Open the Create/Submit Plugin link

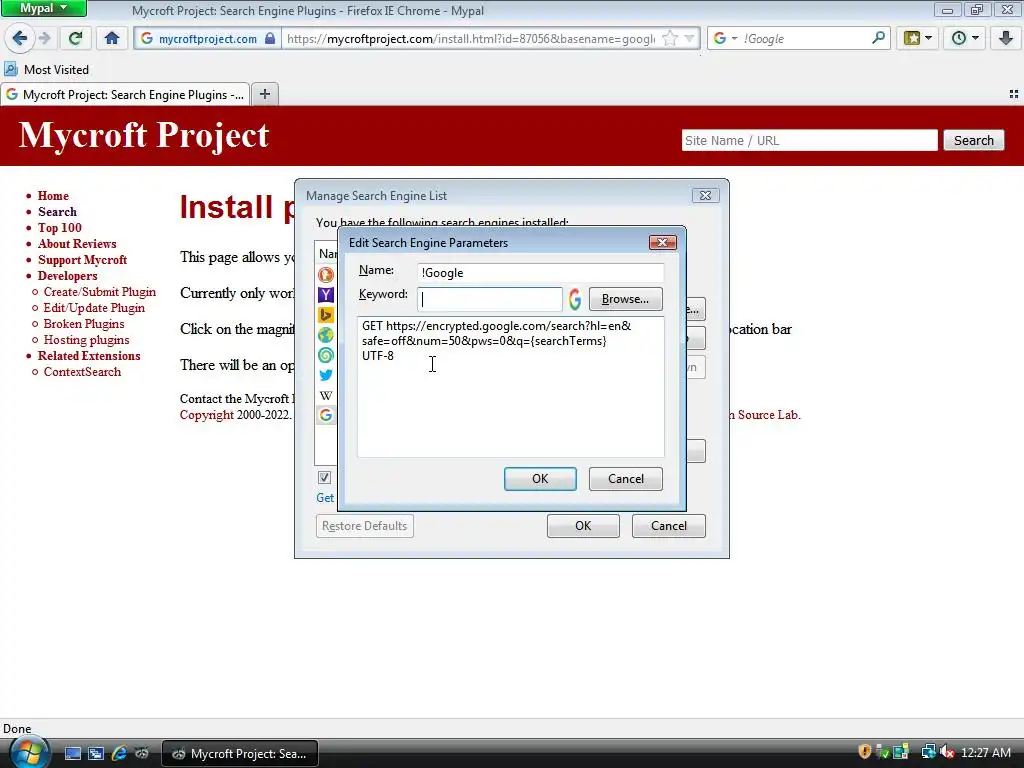click(x=99, y=292)
